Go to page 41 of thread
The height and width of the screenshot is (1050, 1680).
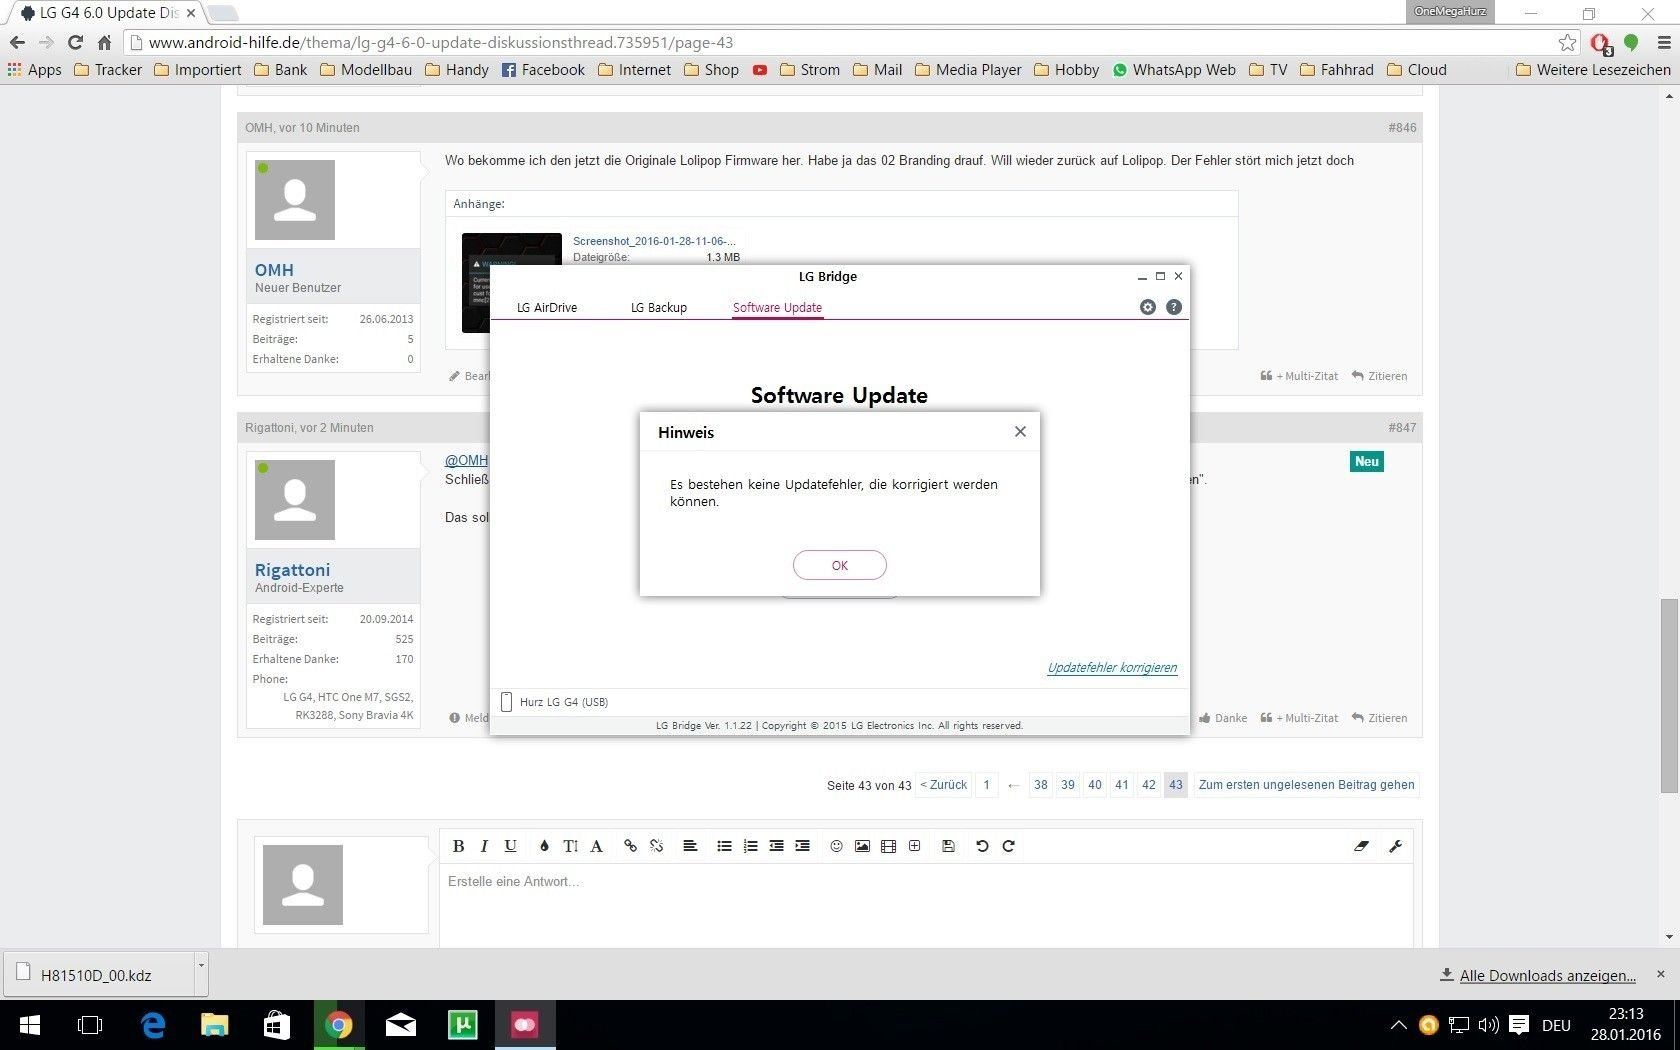pos(1122,785)
